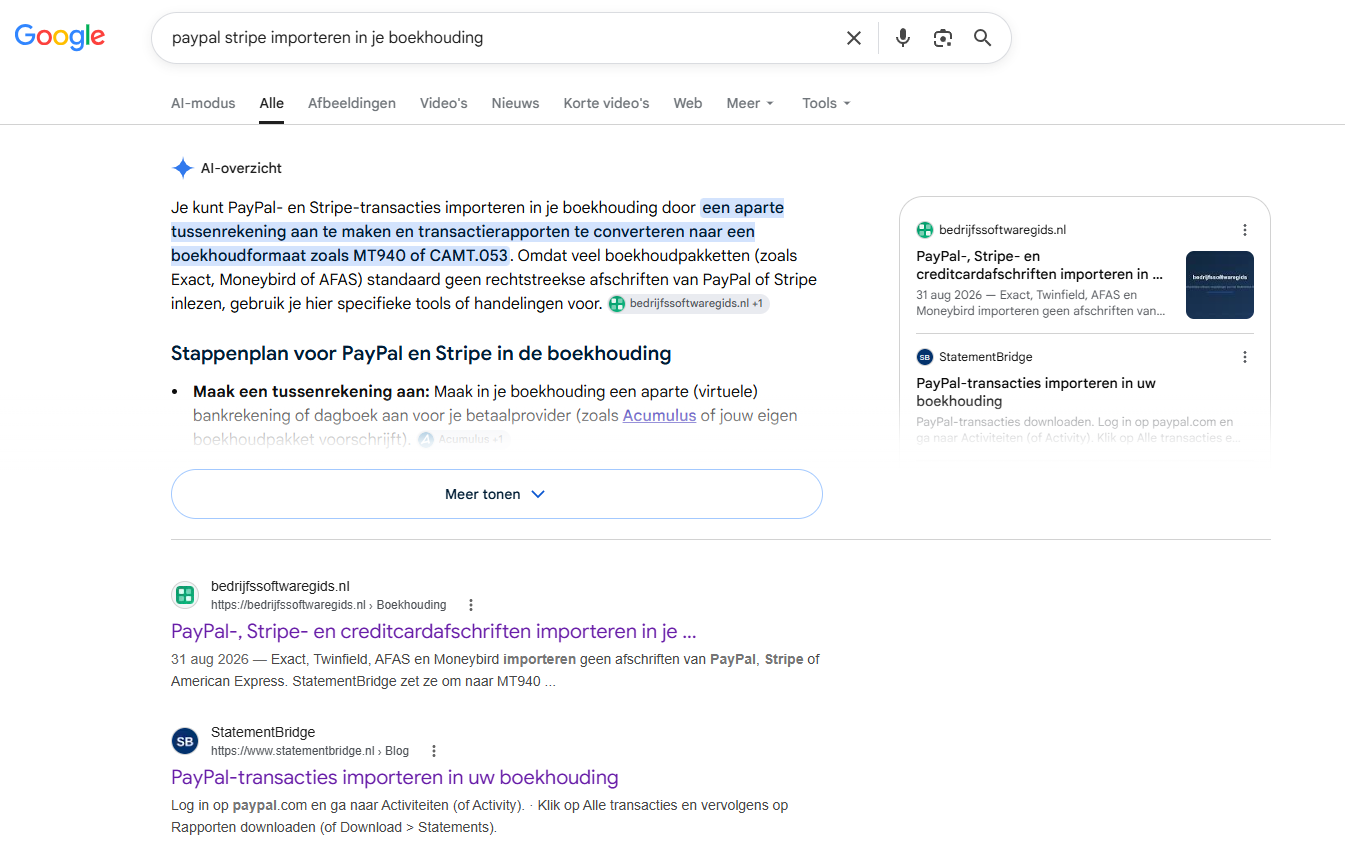Open Google Lens image search icon
Image resolution: width=1345 pixels, height=853 pixels.
[943, 38]
